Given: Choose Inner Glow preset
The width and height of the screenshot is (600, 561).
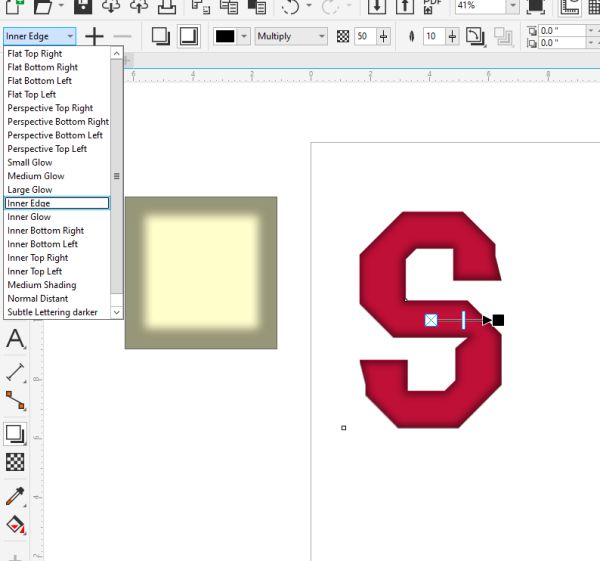Looking at the screenshot, I should tap(57, 217).
